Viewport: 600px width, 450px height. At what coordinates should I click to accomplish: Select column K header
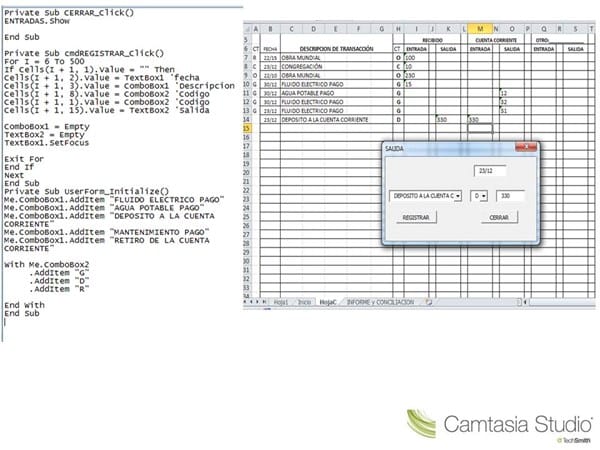coord(448,29)
